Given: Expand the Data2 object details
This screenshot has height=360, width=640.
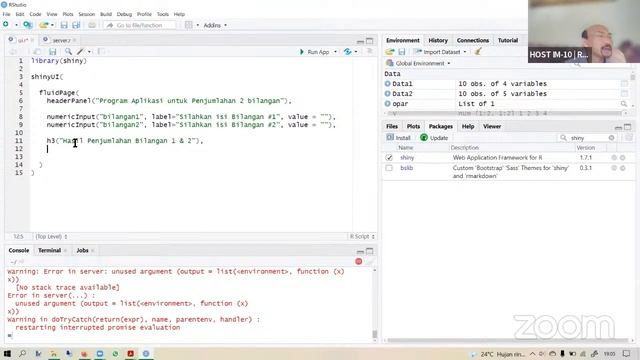Looking at the screenshot, I should pyautogui.click(x=387, y=93).
